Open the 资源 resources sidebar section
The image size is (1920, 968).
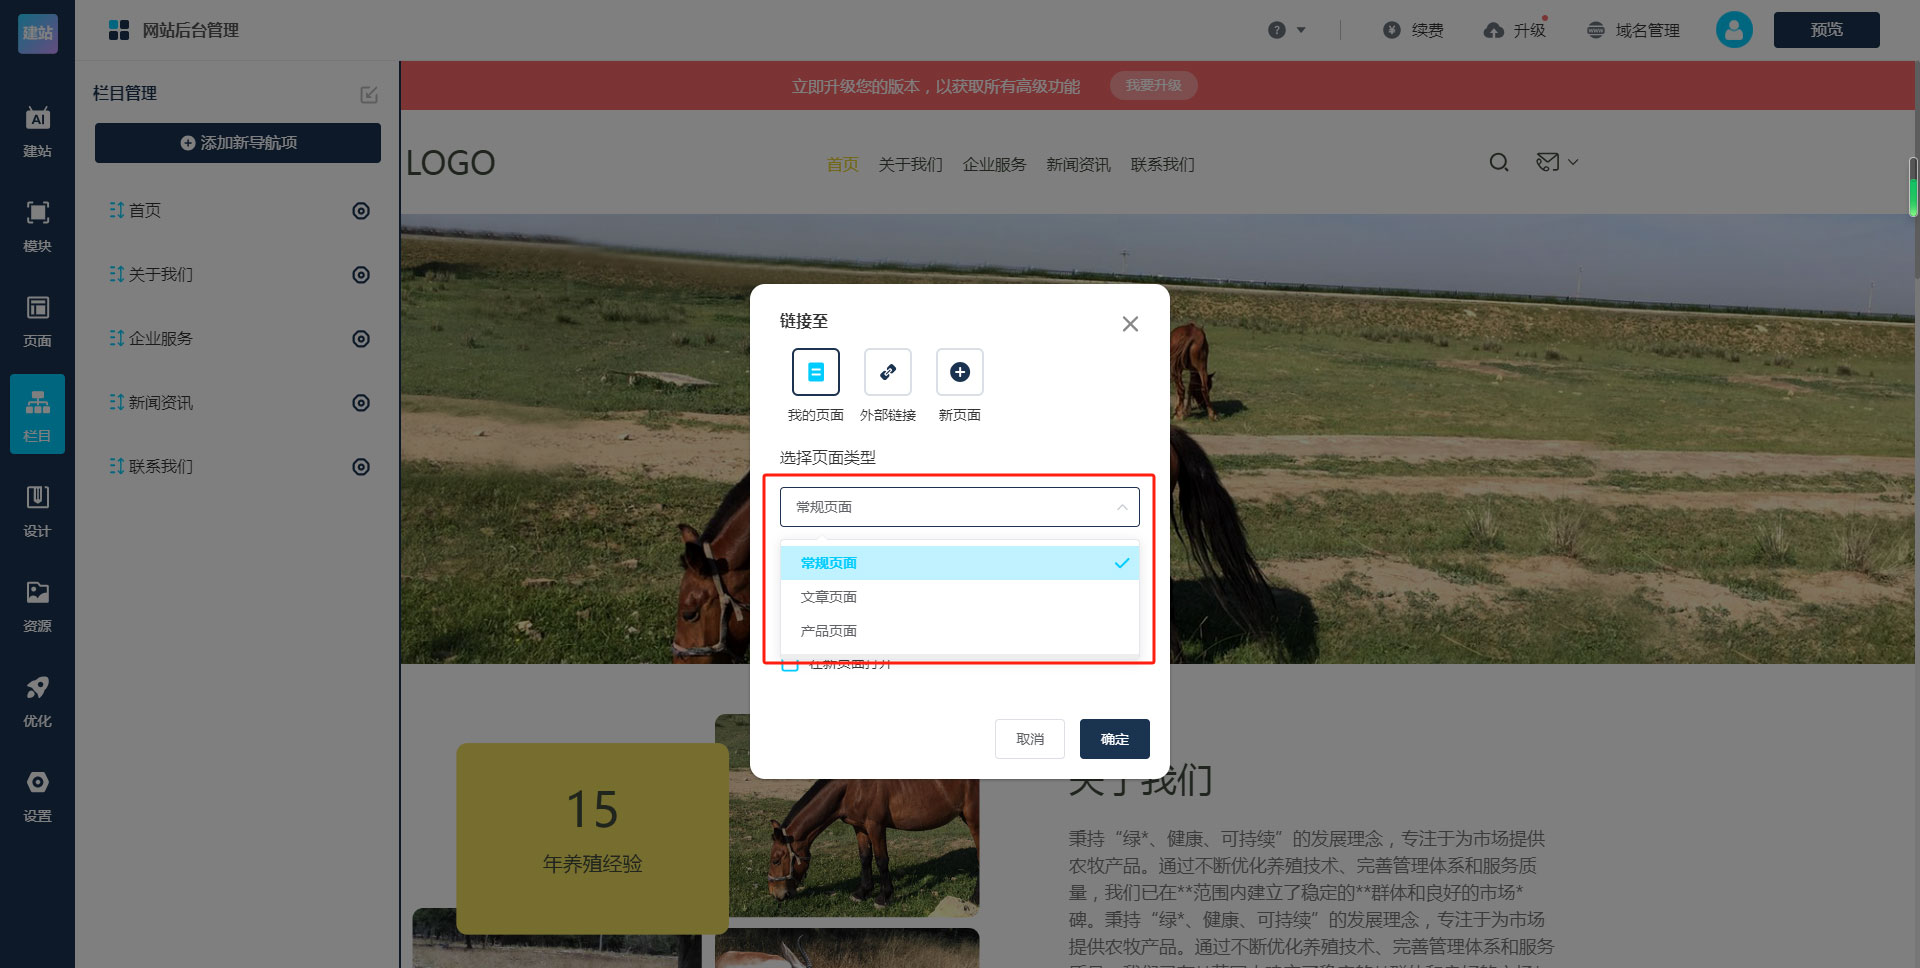click(37, 607)
